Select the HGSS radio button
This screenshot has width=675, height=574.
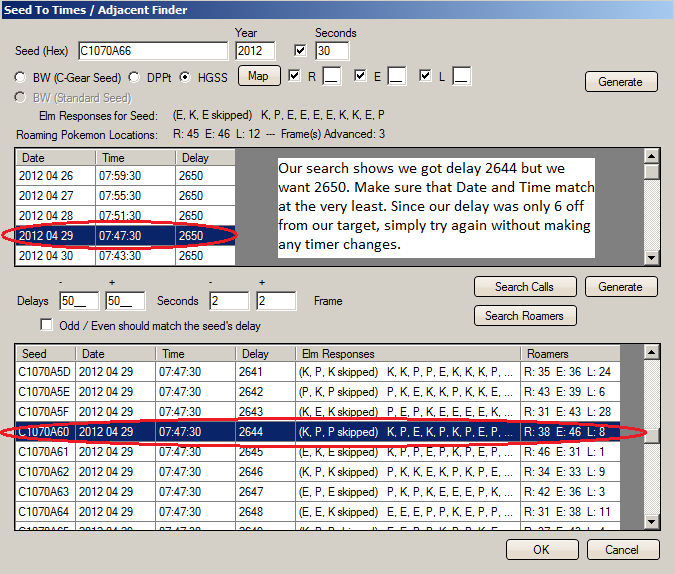coord(185,78)
